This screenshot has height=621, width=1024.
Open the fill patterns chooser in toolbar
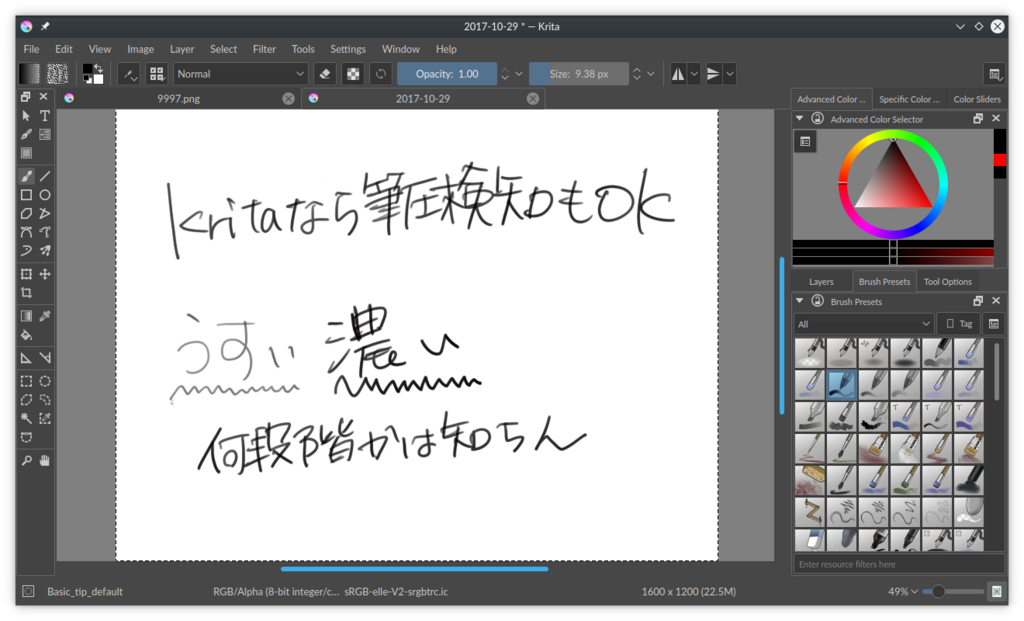point(57,74)
